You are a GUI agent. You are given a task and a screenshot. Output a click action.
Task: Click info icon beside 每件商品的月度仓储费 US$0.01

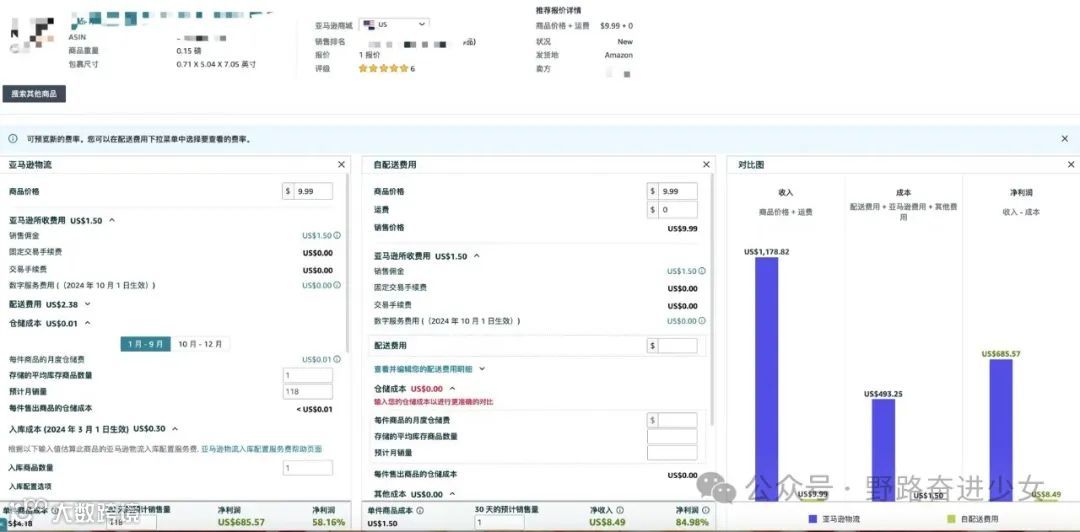pyautogui.click(x=337, y=359)
